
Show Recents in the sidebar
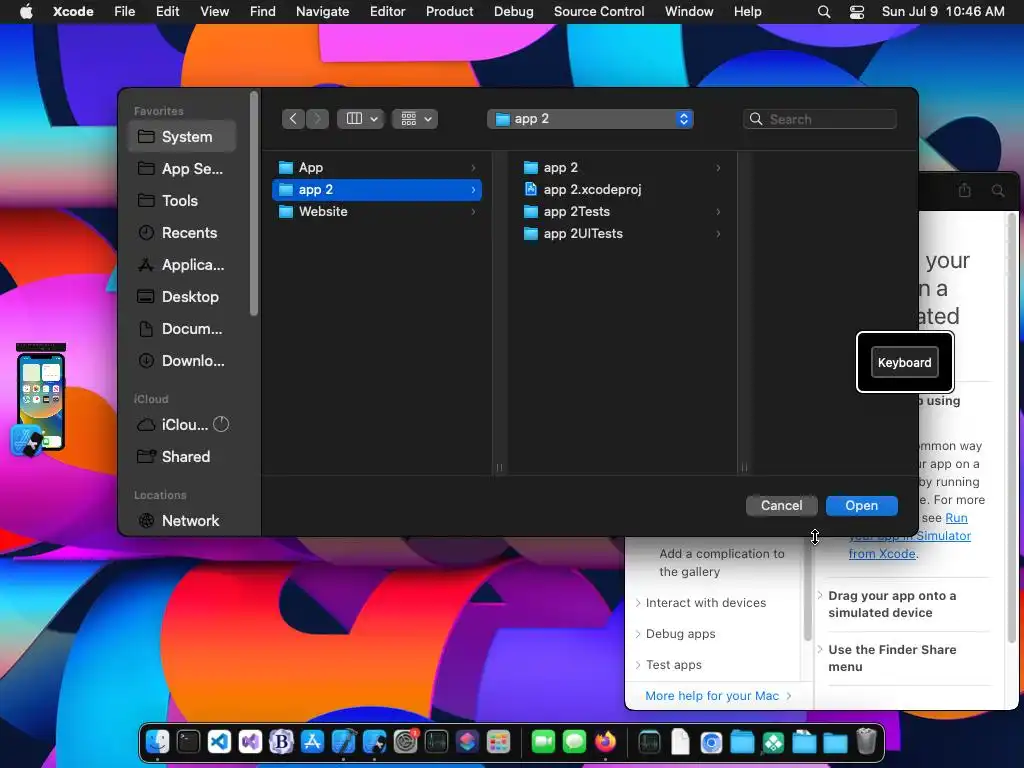tap(182, 232)
